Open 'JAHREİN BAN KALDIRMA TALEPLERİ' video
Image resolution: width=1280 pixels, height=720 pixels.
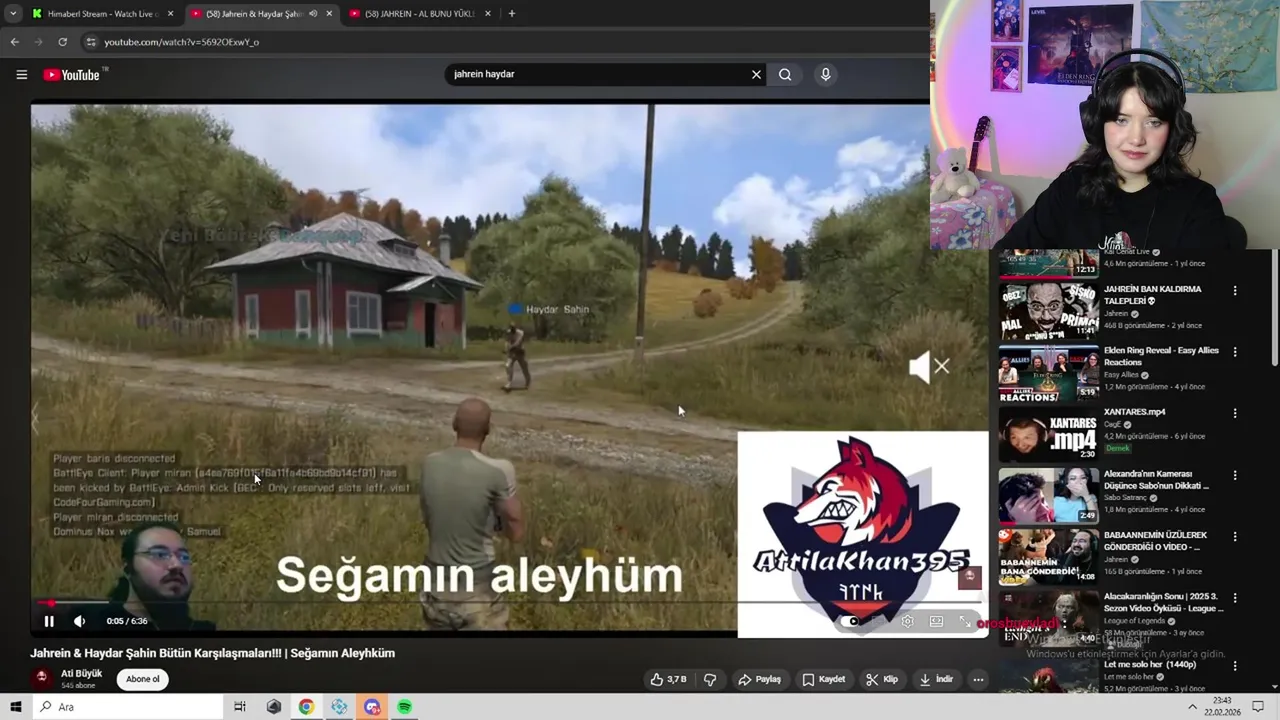click(1152, 295)
